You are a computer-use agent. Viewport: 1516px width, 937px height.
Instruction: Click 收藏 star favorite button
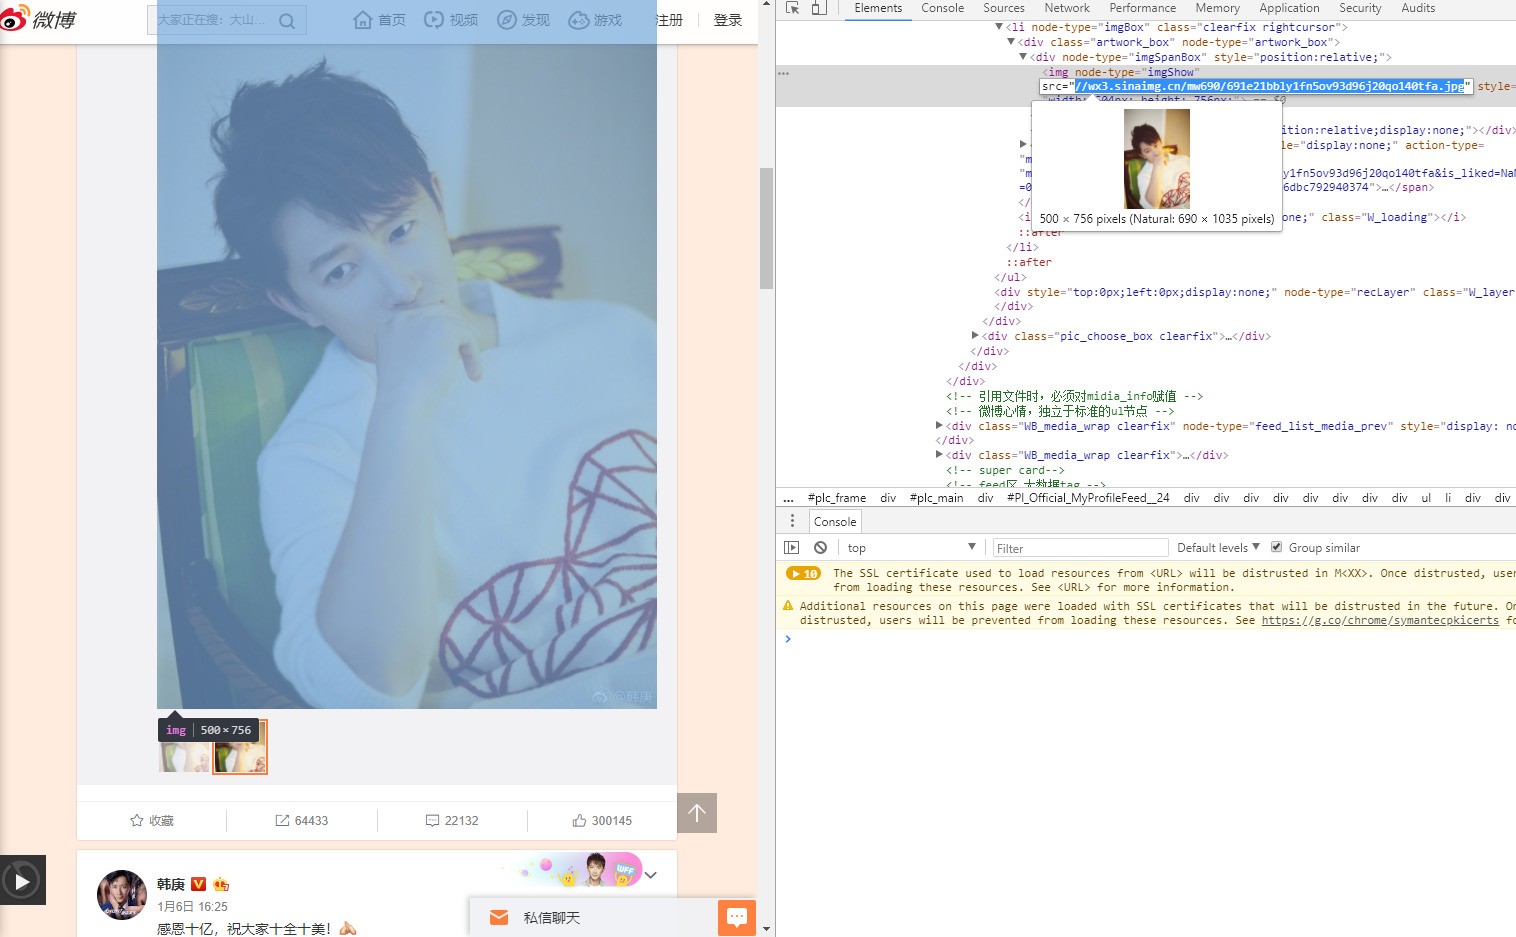click(x=152, y=820)
